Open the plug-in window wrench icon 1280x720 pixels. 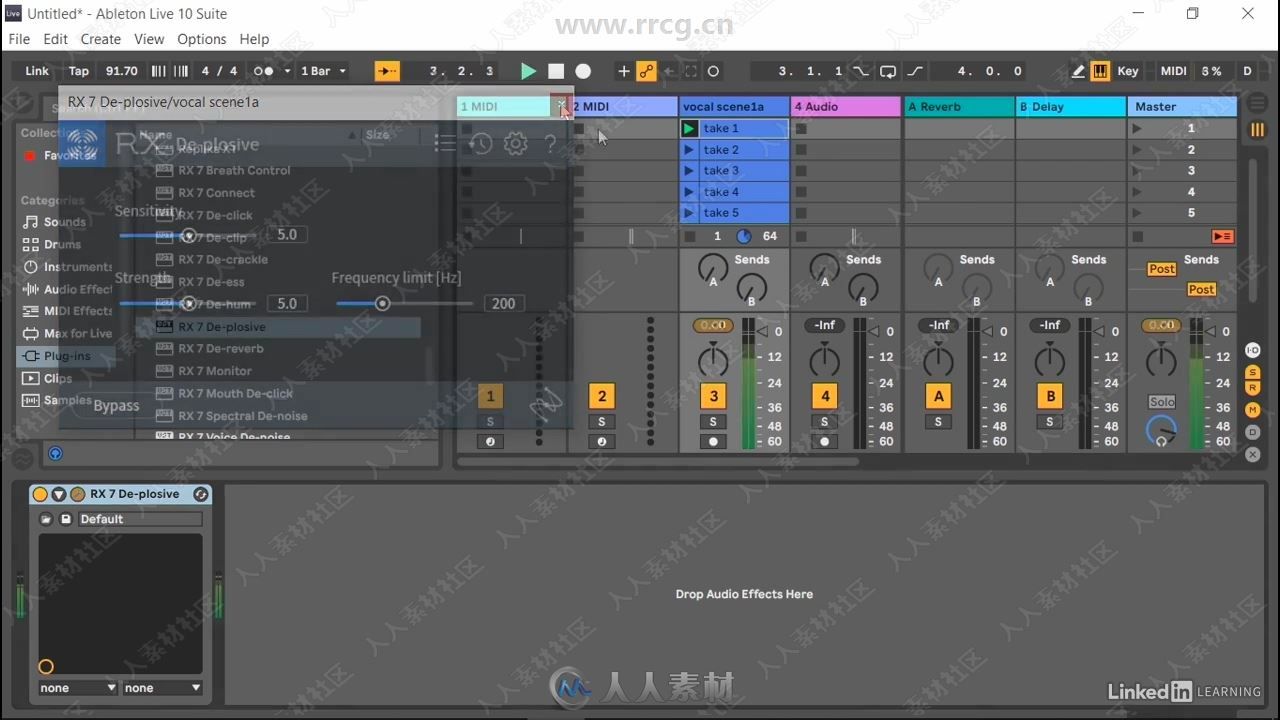tap(77, 494)
